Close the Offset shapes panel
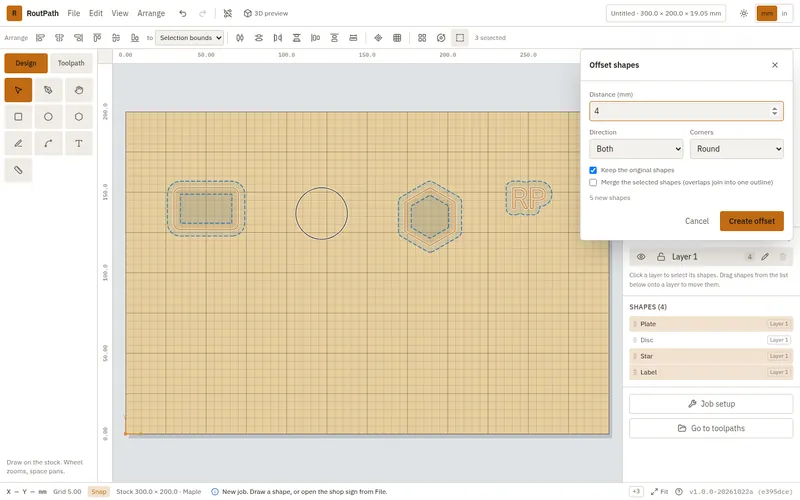This screenshot has width=800, height=500. point(775,65)
